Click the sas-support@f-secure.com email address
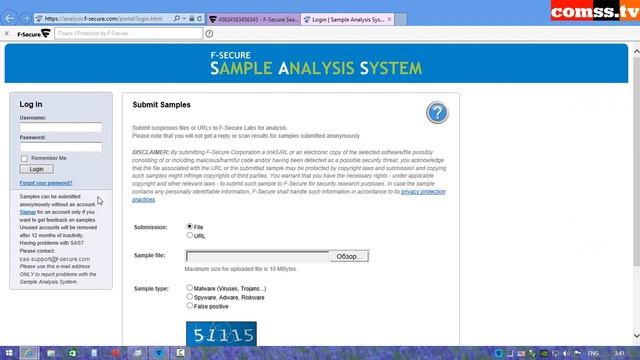This screenshot has height=360, width=640. [x=55, y=259]
